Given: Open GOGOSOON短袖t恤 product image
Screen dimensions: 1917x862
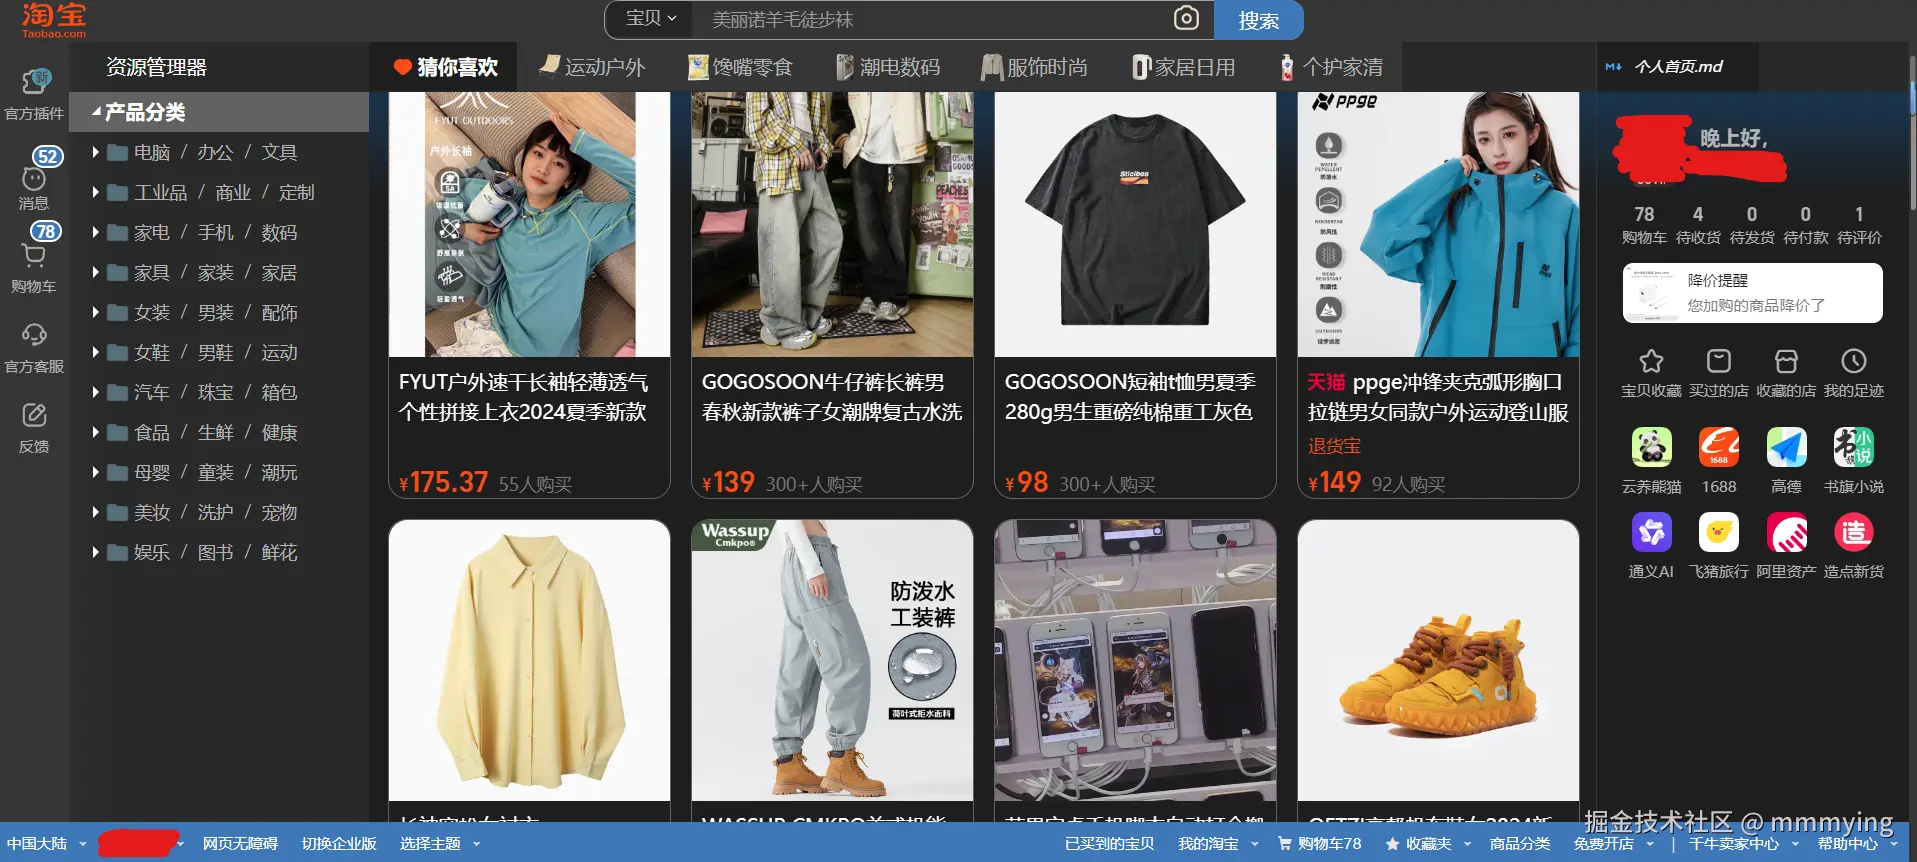Looking at the screenshot, I should pos(1135,224).
